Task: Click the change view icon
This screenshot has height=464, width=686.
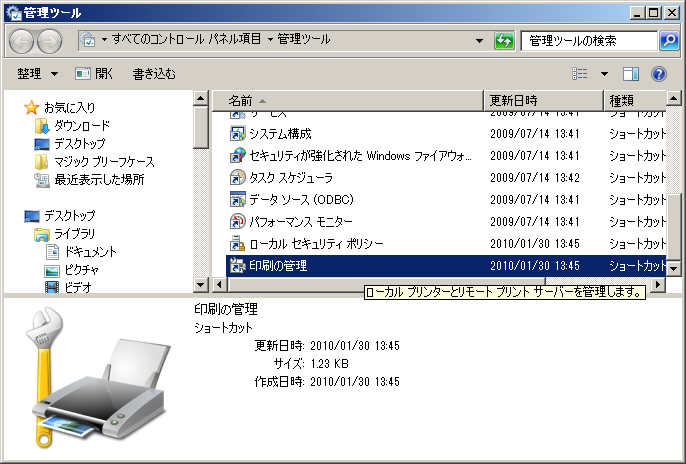Action: point(580,74)
